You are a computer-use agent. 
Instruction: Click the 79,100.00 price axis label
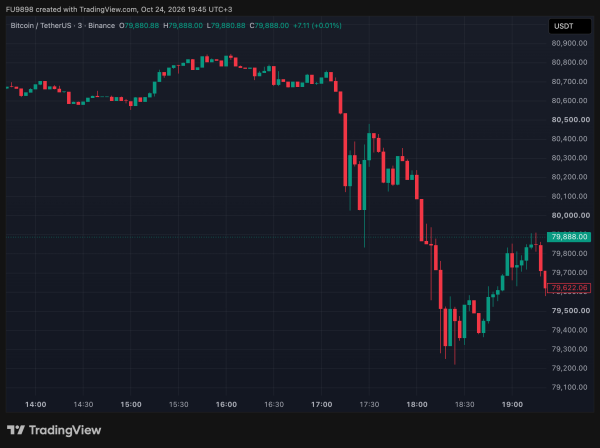coord(569,387)
